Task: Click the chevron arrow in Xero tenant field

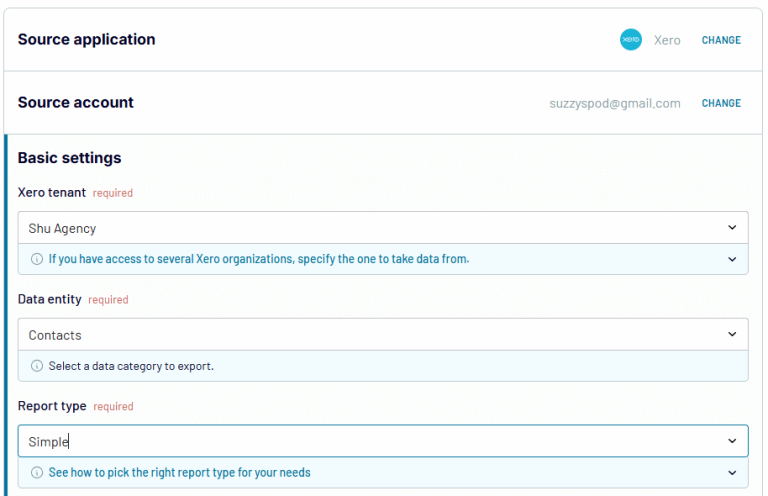Action: point(732,228)
